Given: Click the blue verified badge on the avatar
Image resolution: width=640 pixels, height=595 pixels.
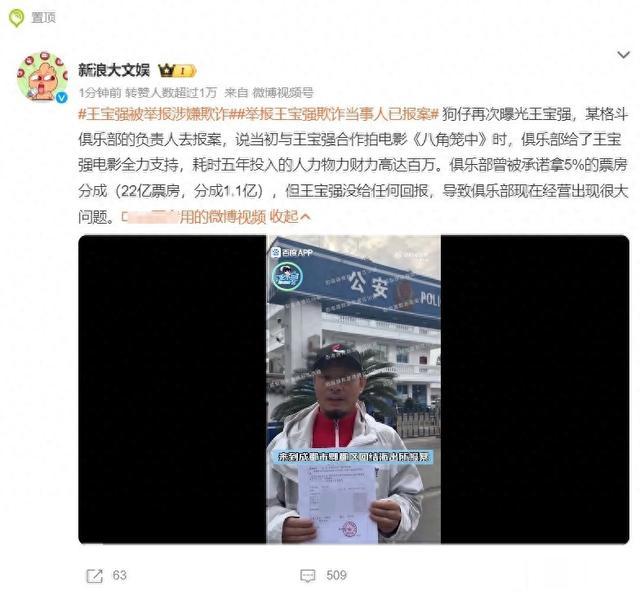Looking at the screenshot, I should pyautogui.click(x=62, y=97).
